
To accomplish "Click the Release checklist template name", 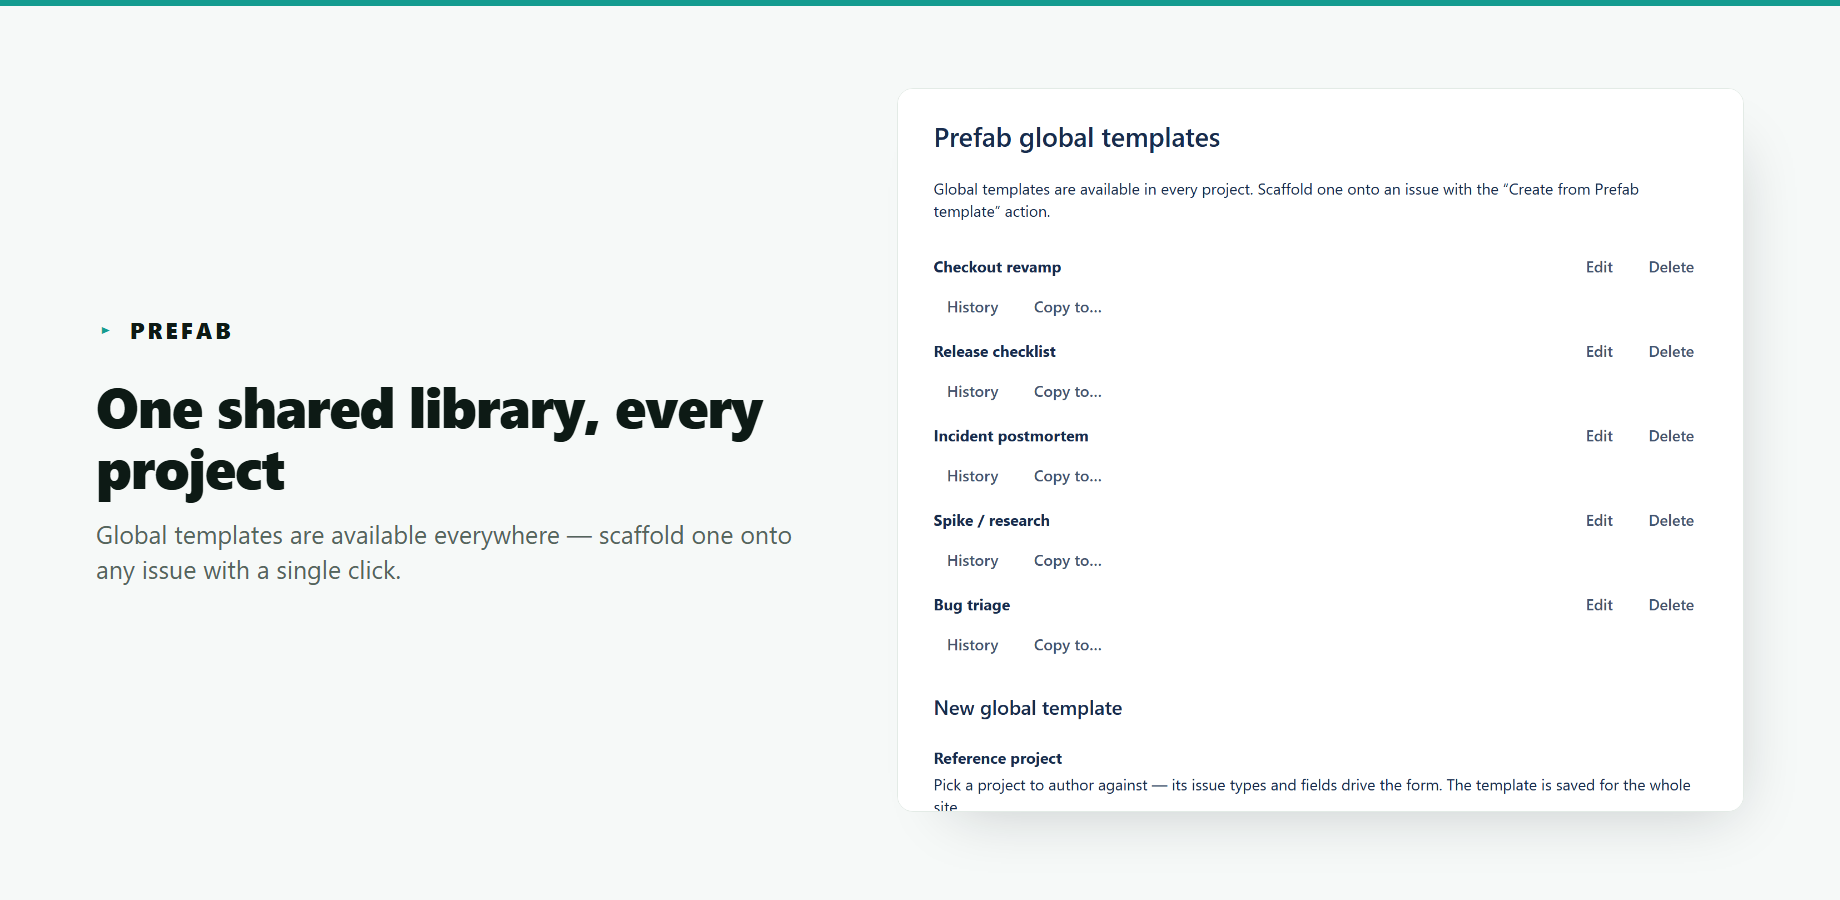I will [994, 352].
